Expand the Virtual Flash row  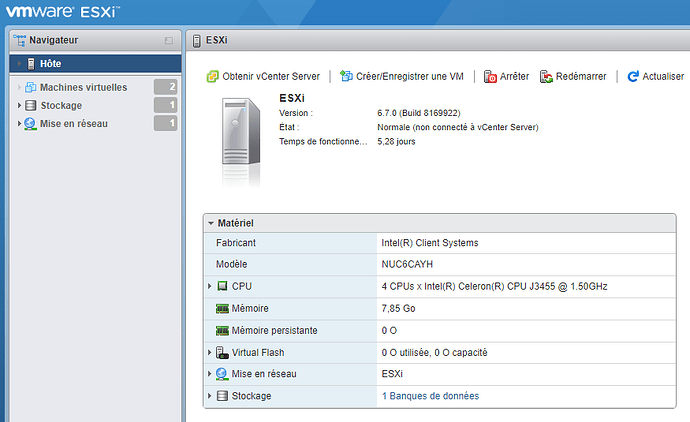tap(209, 352)
